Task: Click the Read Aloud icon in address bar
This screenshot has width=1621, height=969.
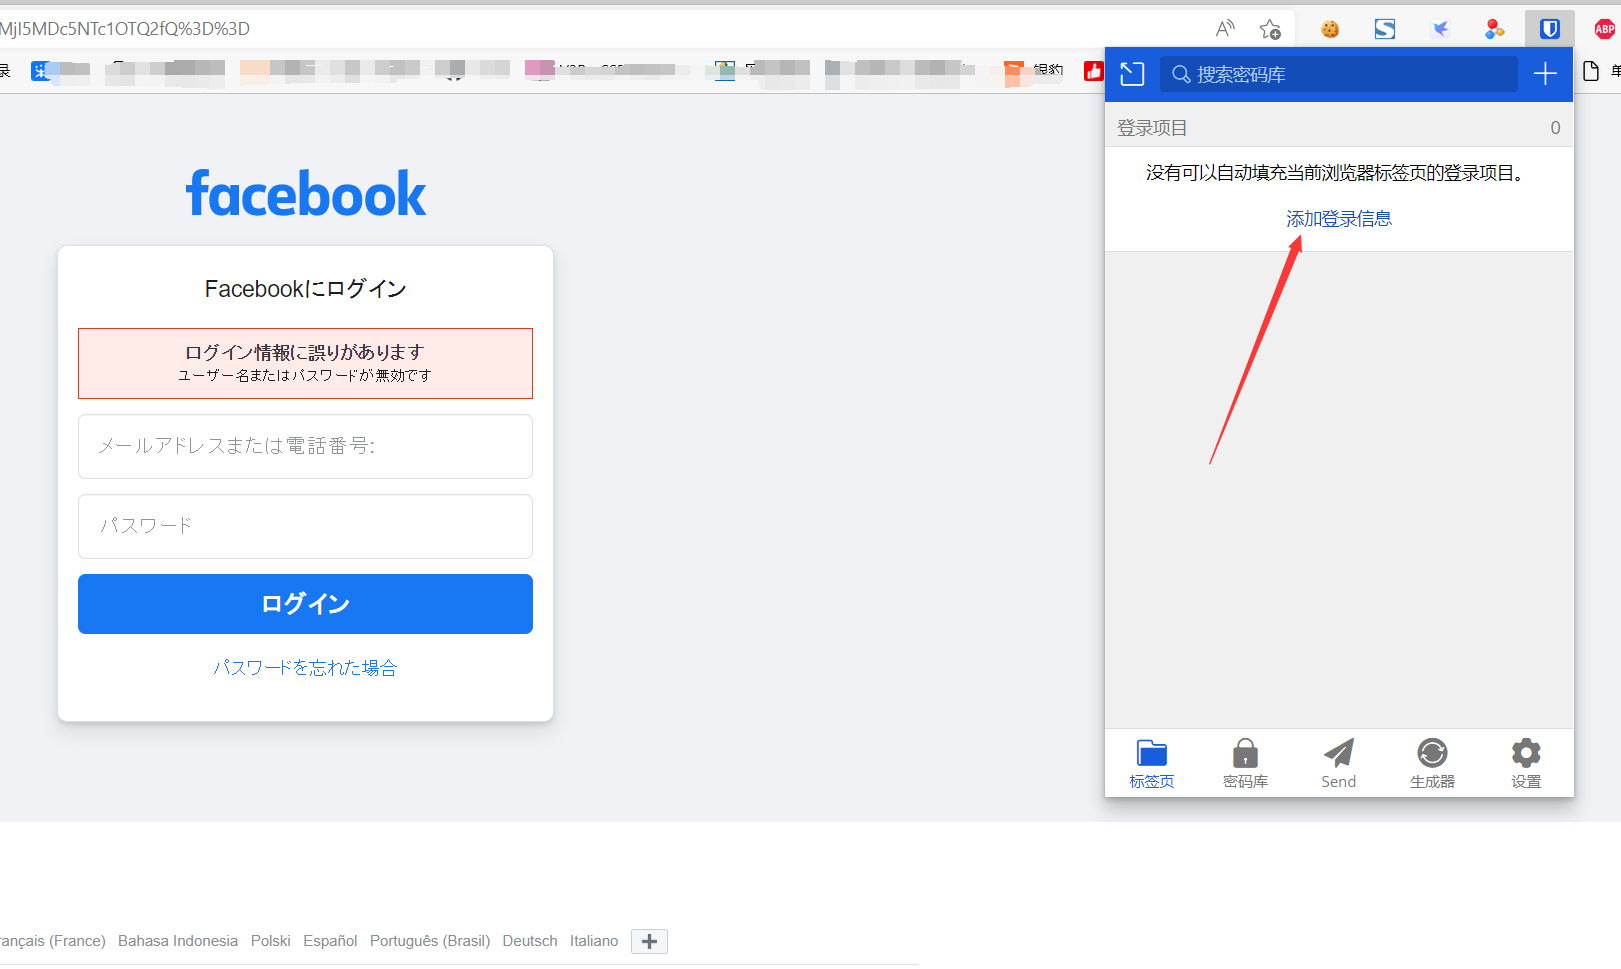Action: 1225,29
